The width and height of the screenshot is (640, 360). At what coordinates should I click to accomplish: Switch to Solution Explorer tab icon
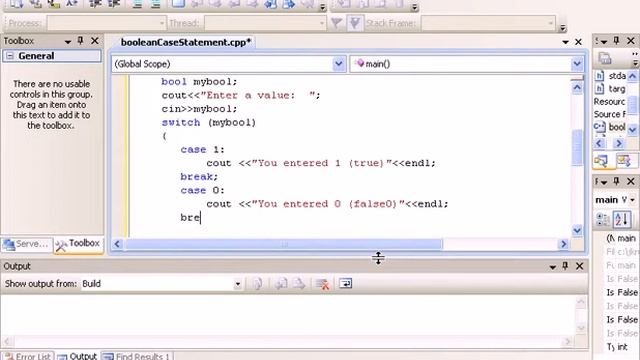coord(602,161)
